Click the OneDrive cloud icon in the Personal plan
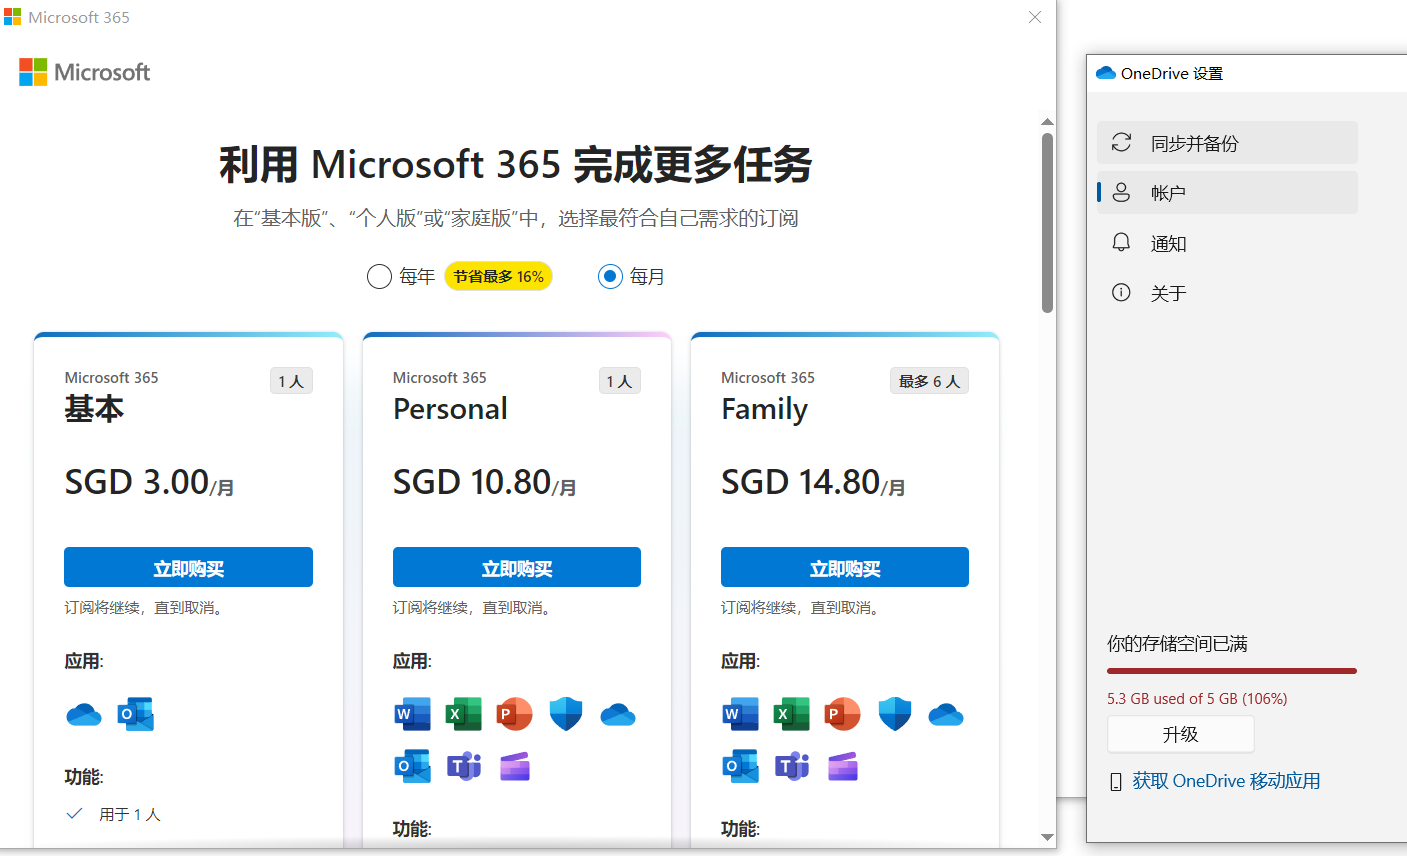 pyautogui.click(x=618, y=715)
